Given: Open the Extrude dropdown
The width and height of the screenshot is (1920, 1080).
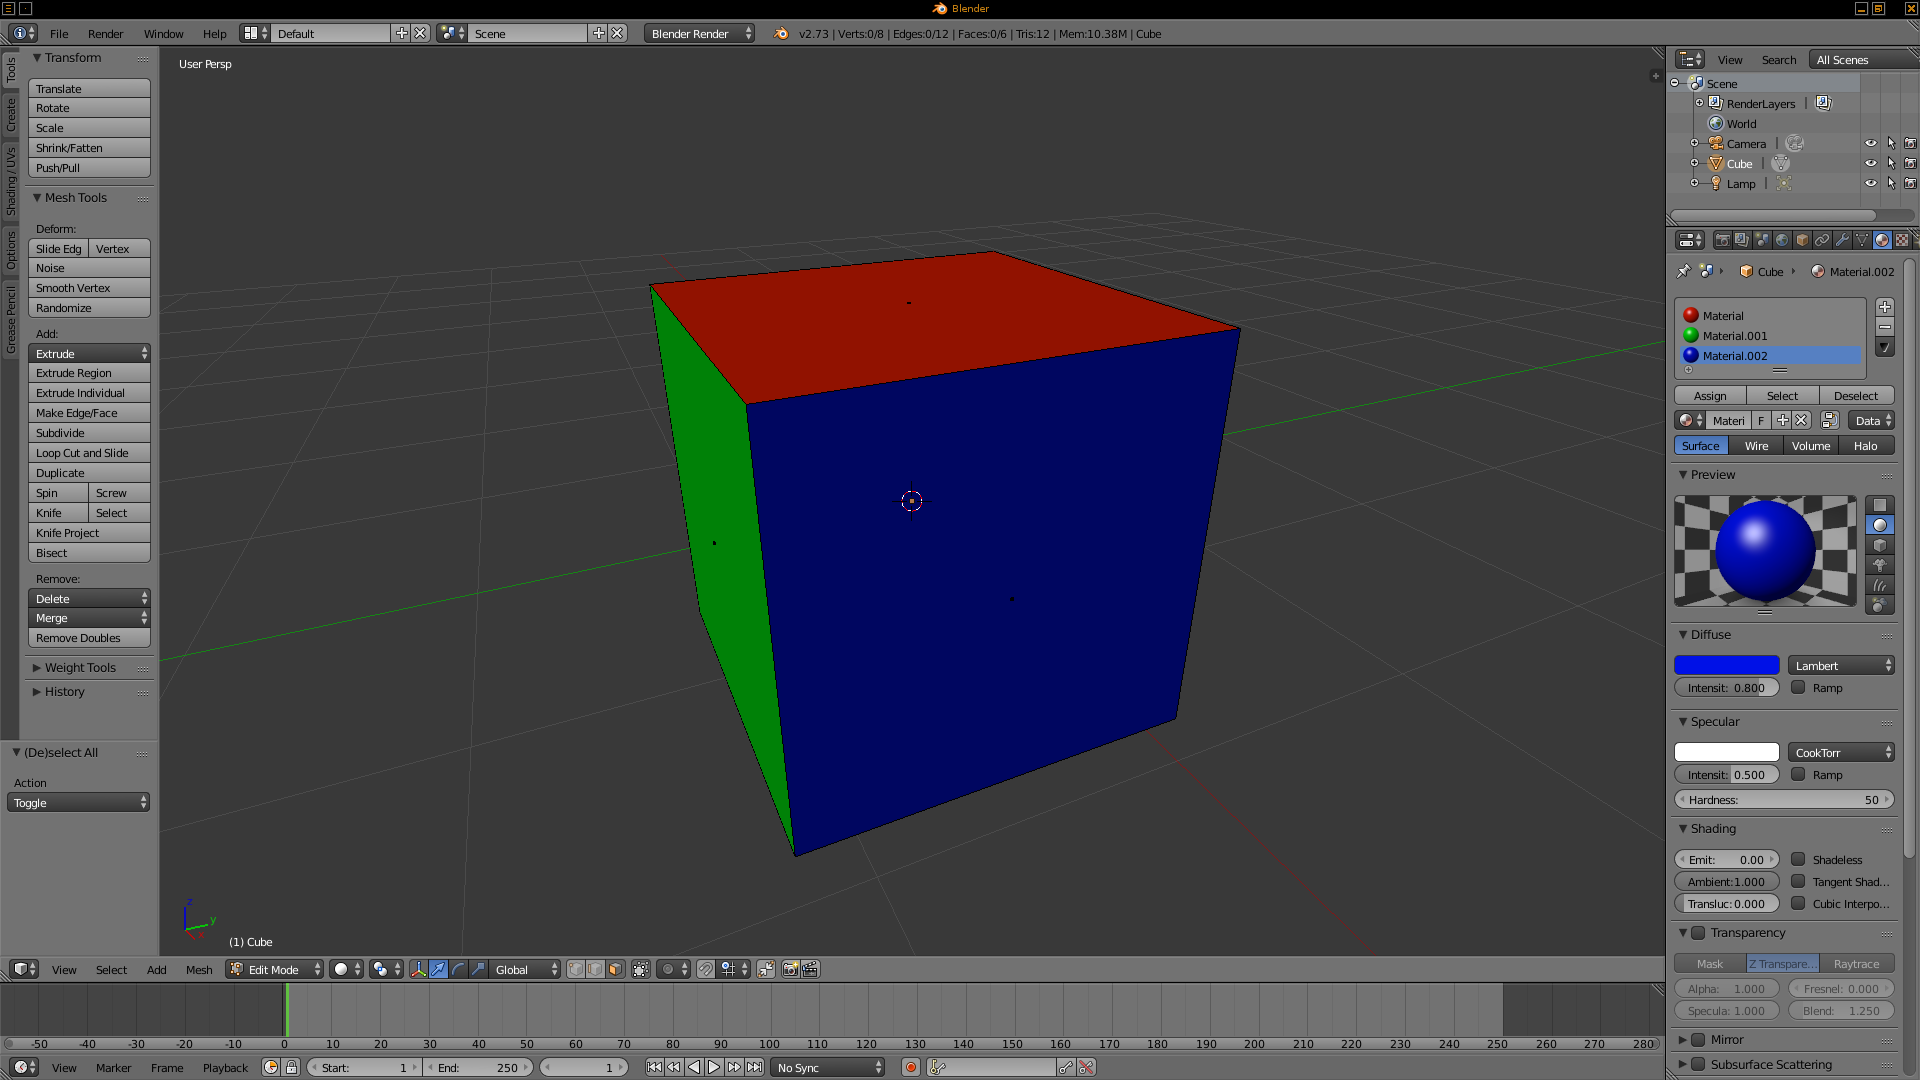Looking at the screenshot, I should click(x=89, y=353).
